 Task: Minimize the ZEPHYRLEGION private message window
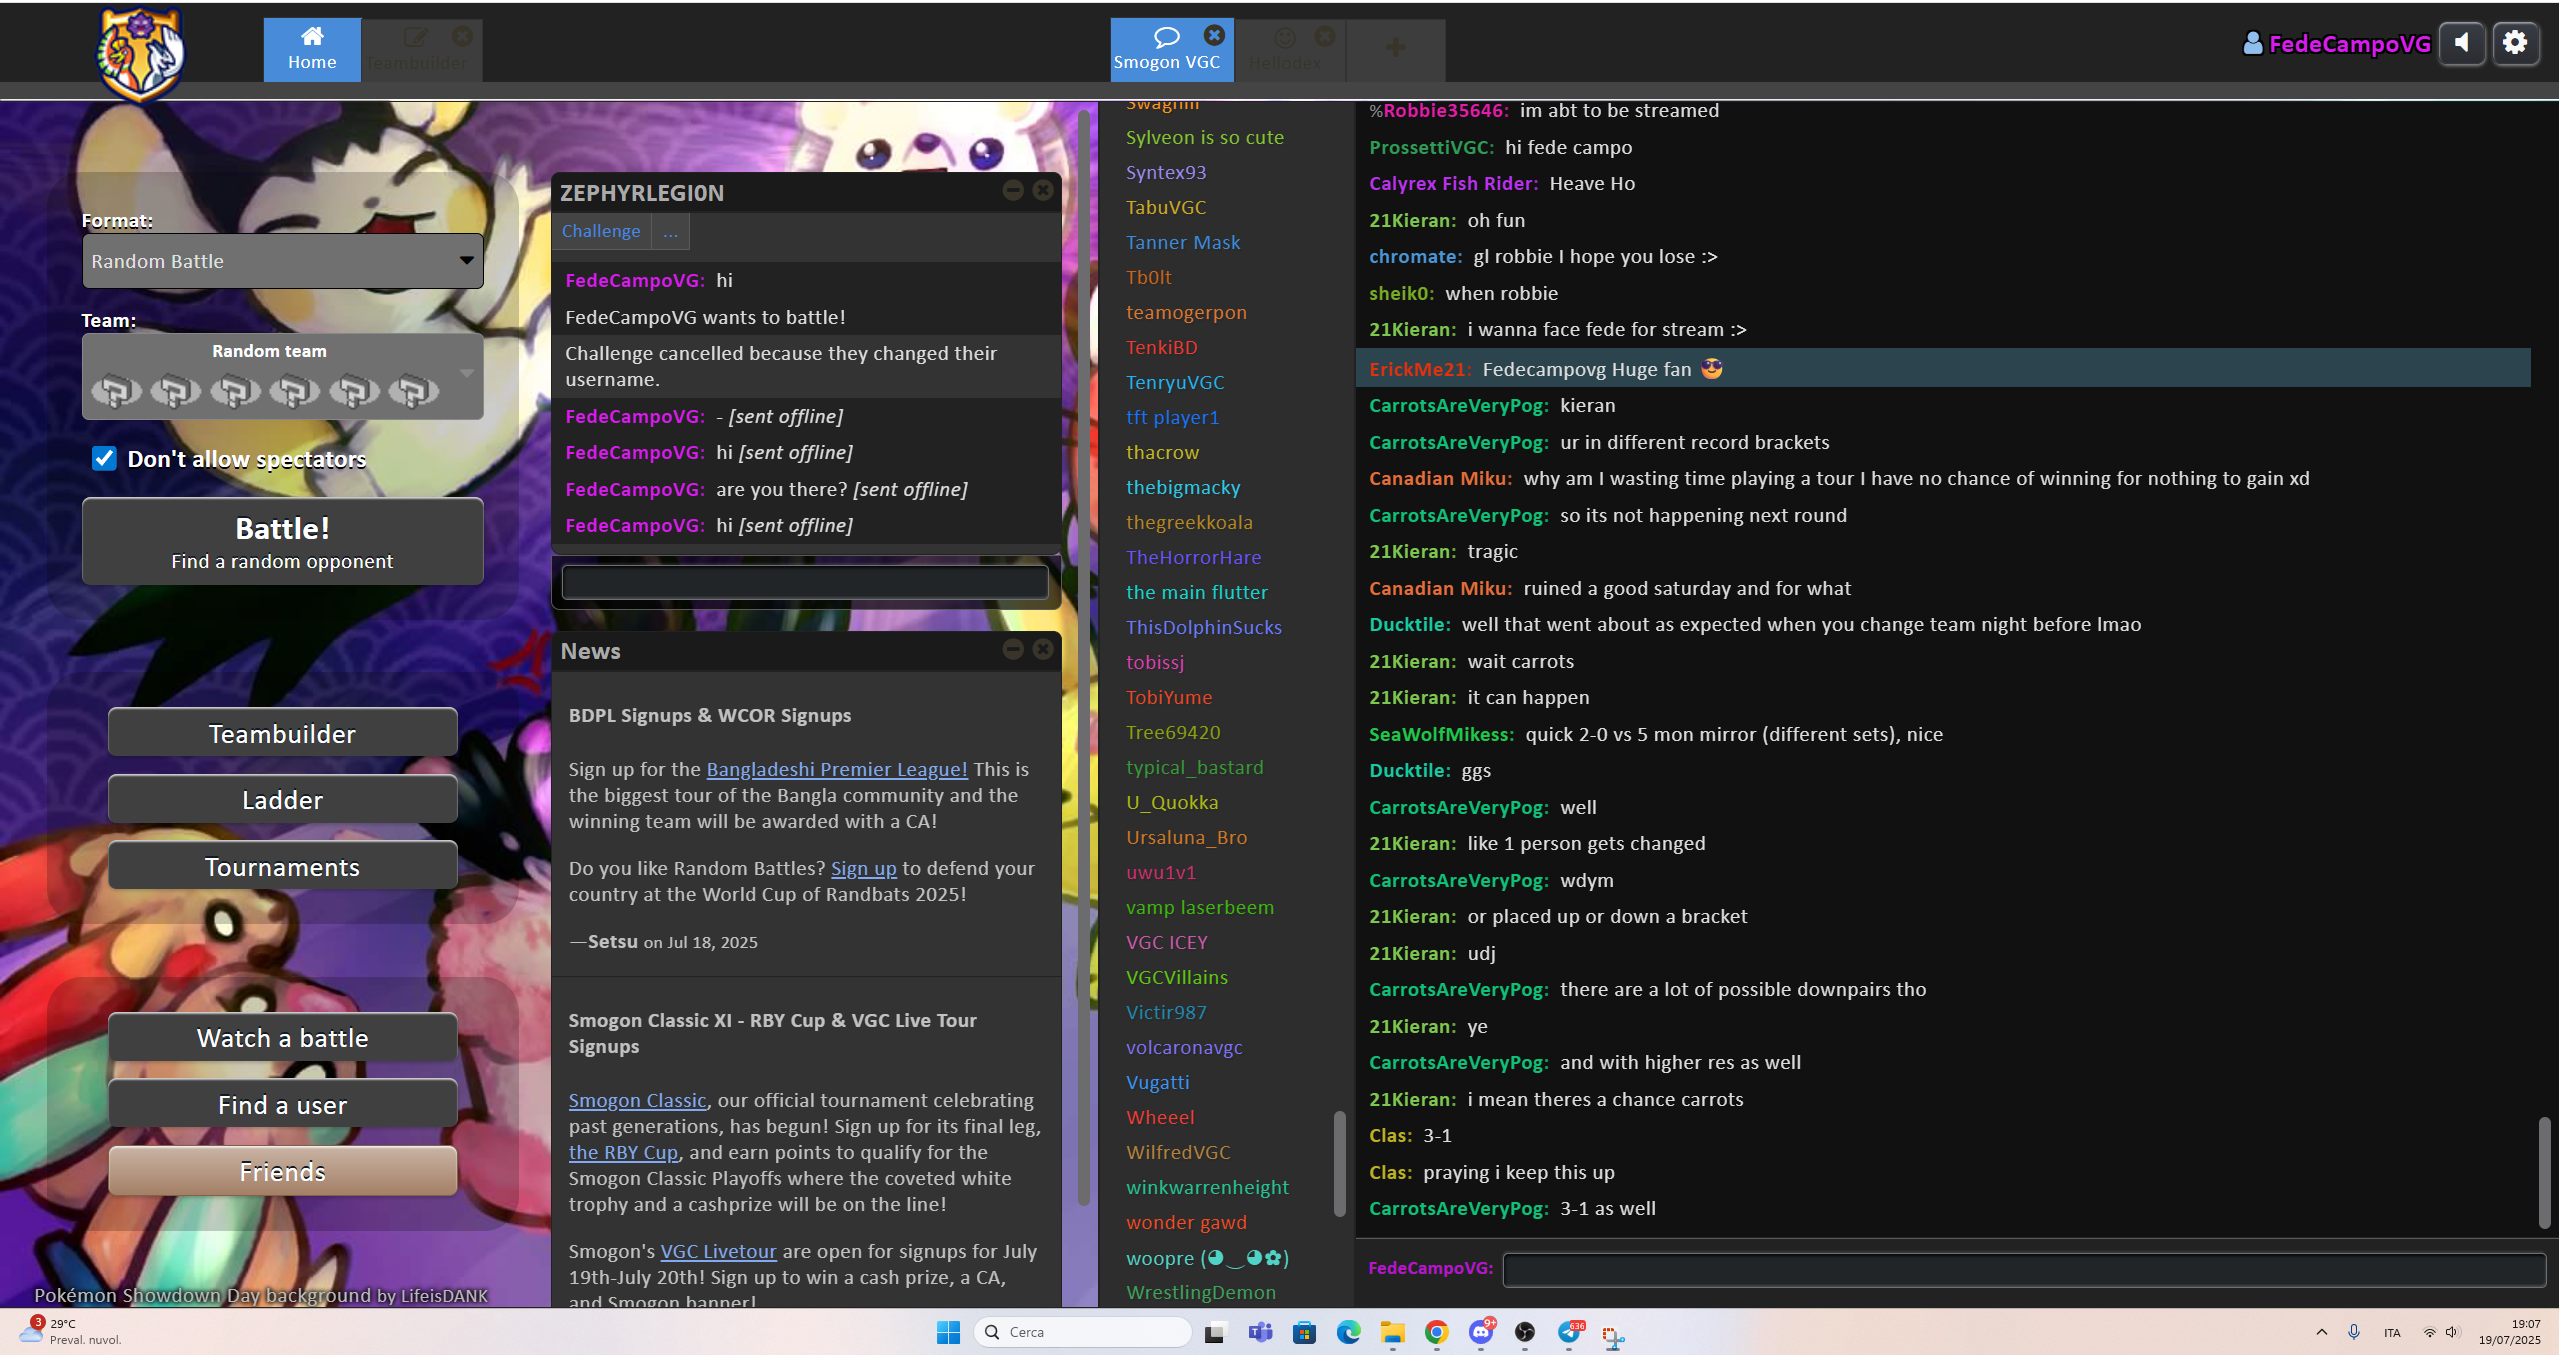[x=1013, y=190]
